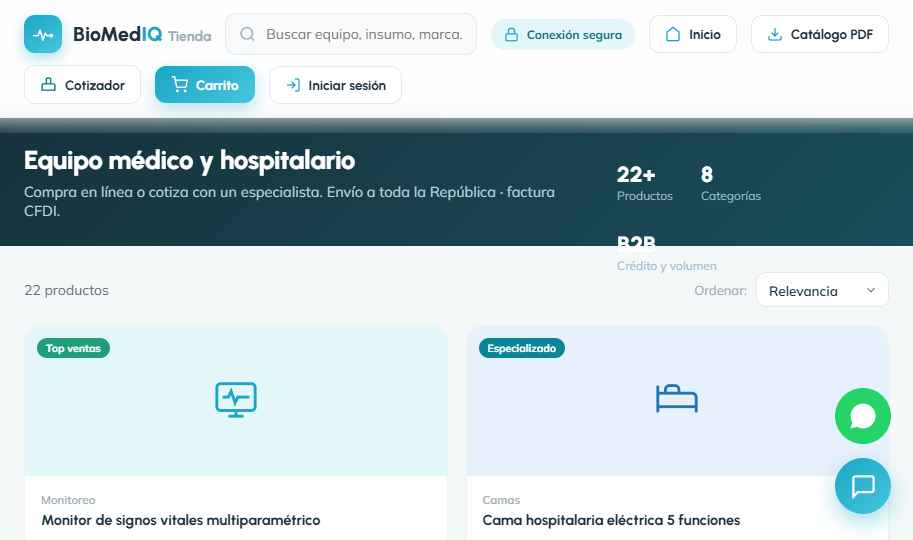
Task: Open the Relevancia sort dropdown
Action: click(x=822, y=290)
